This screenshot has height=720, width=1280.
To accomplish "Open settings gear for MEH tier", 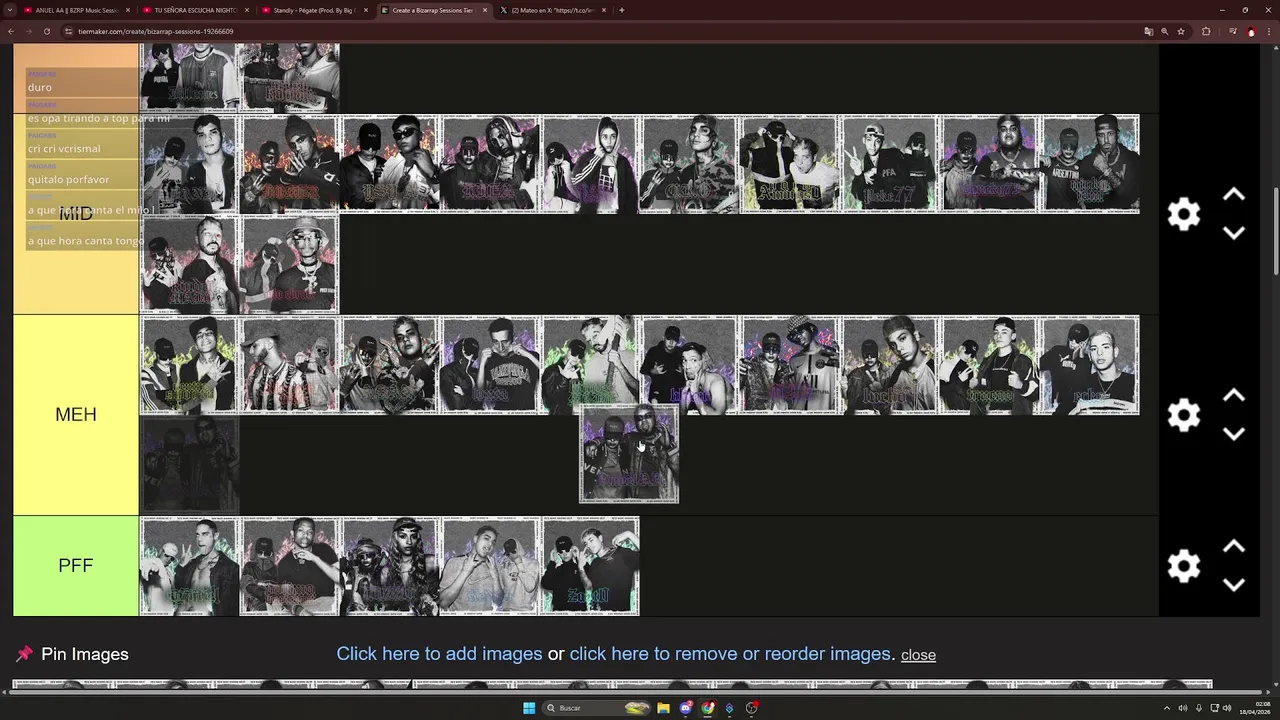I will pos(1184,415).
